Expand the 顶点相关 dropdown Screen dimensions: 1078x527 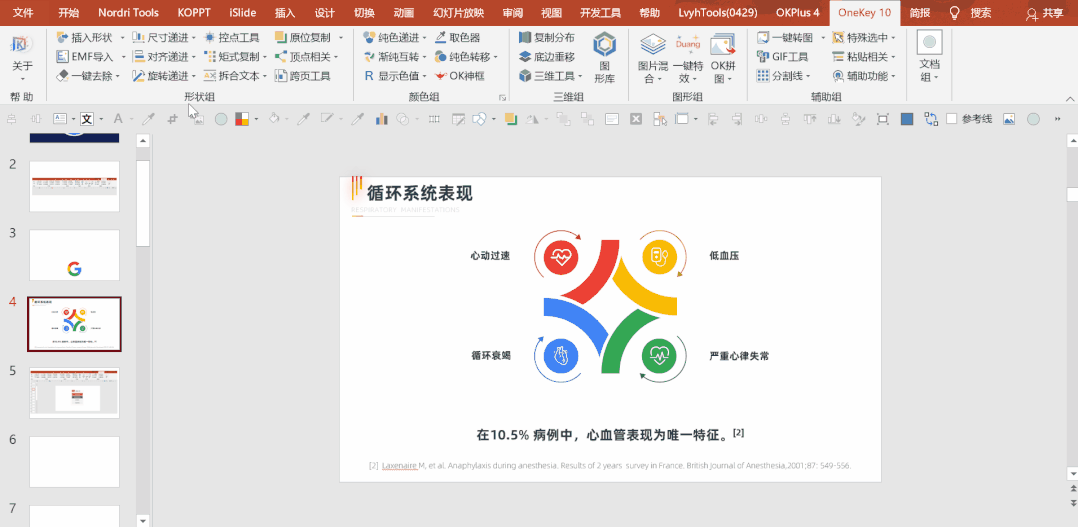click(336, 57)
